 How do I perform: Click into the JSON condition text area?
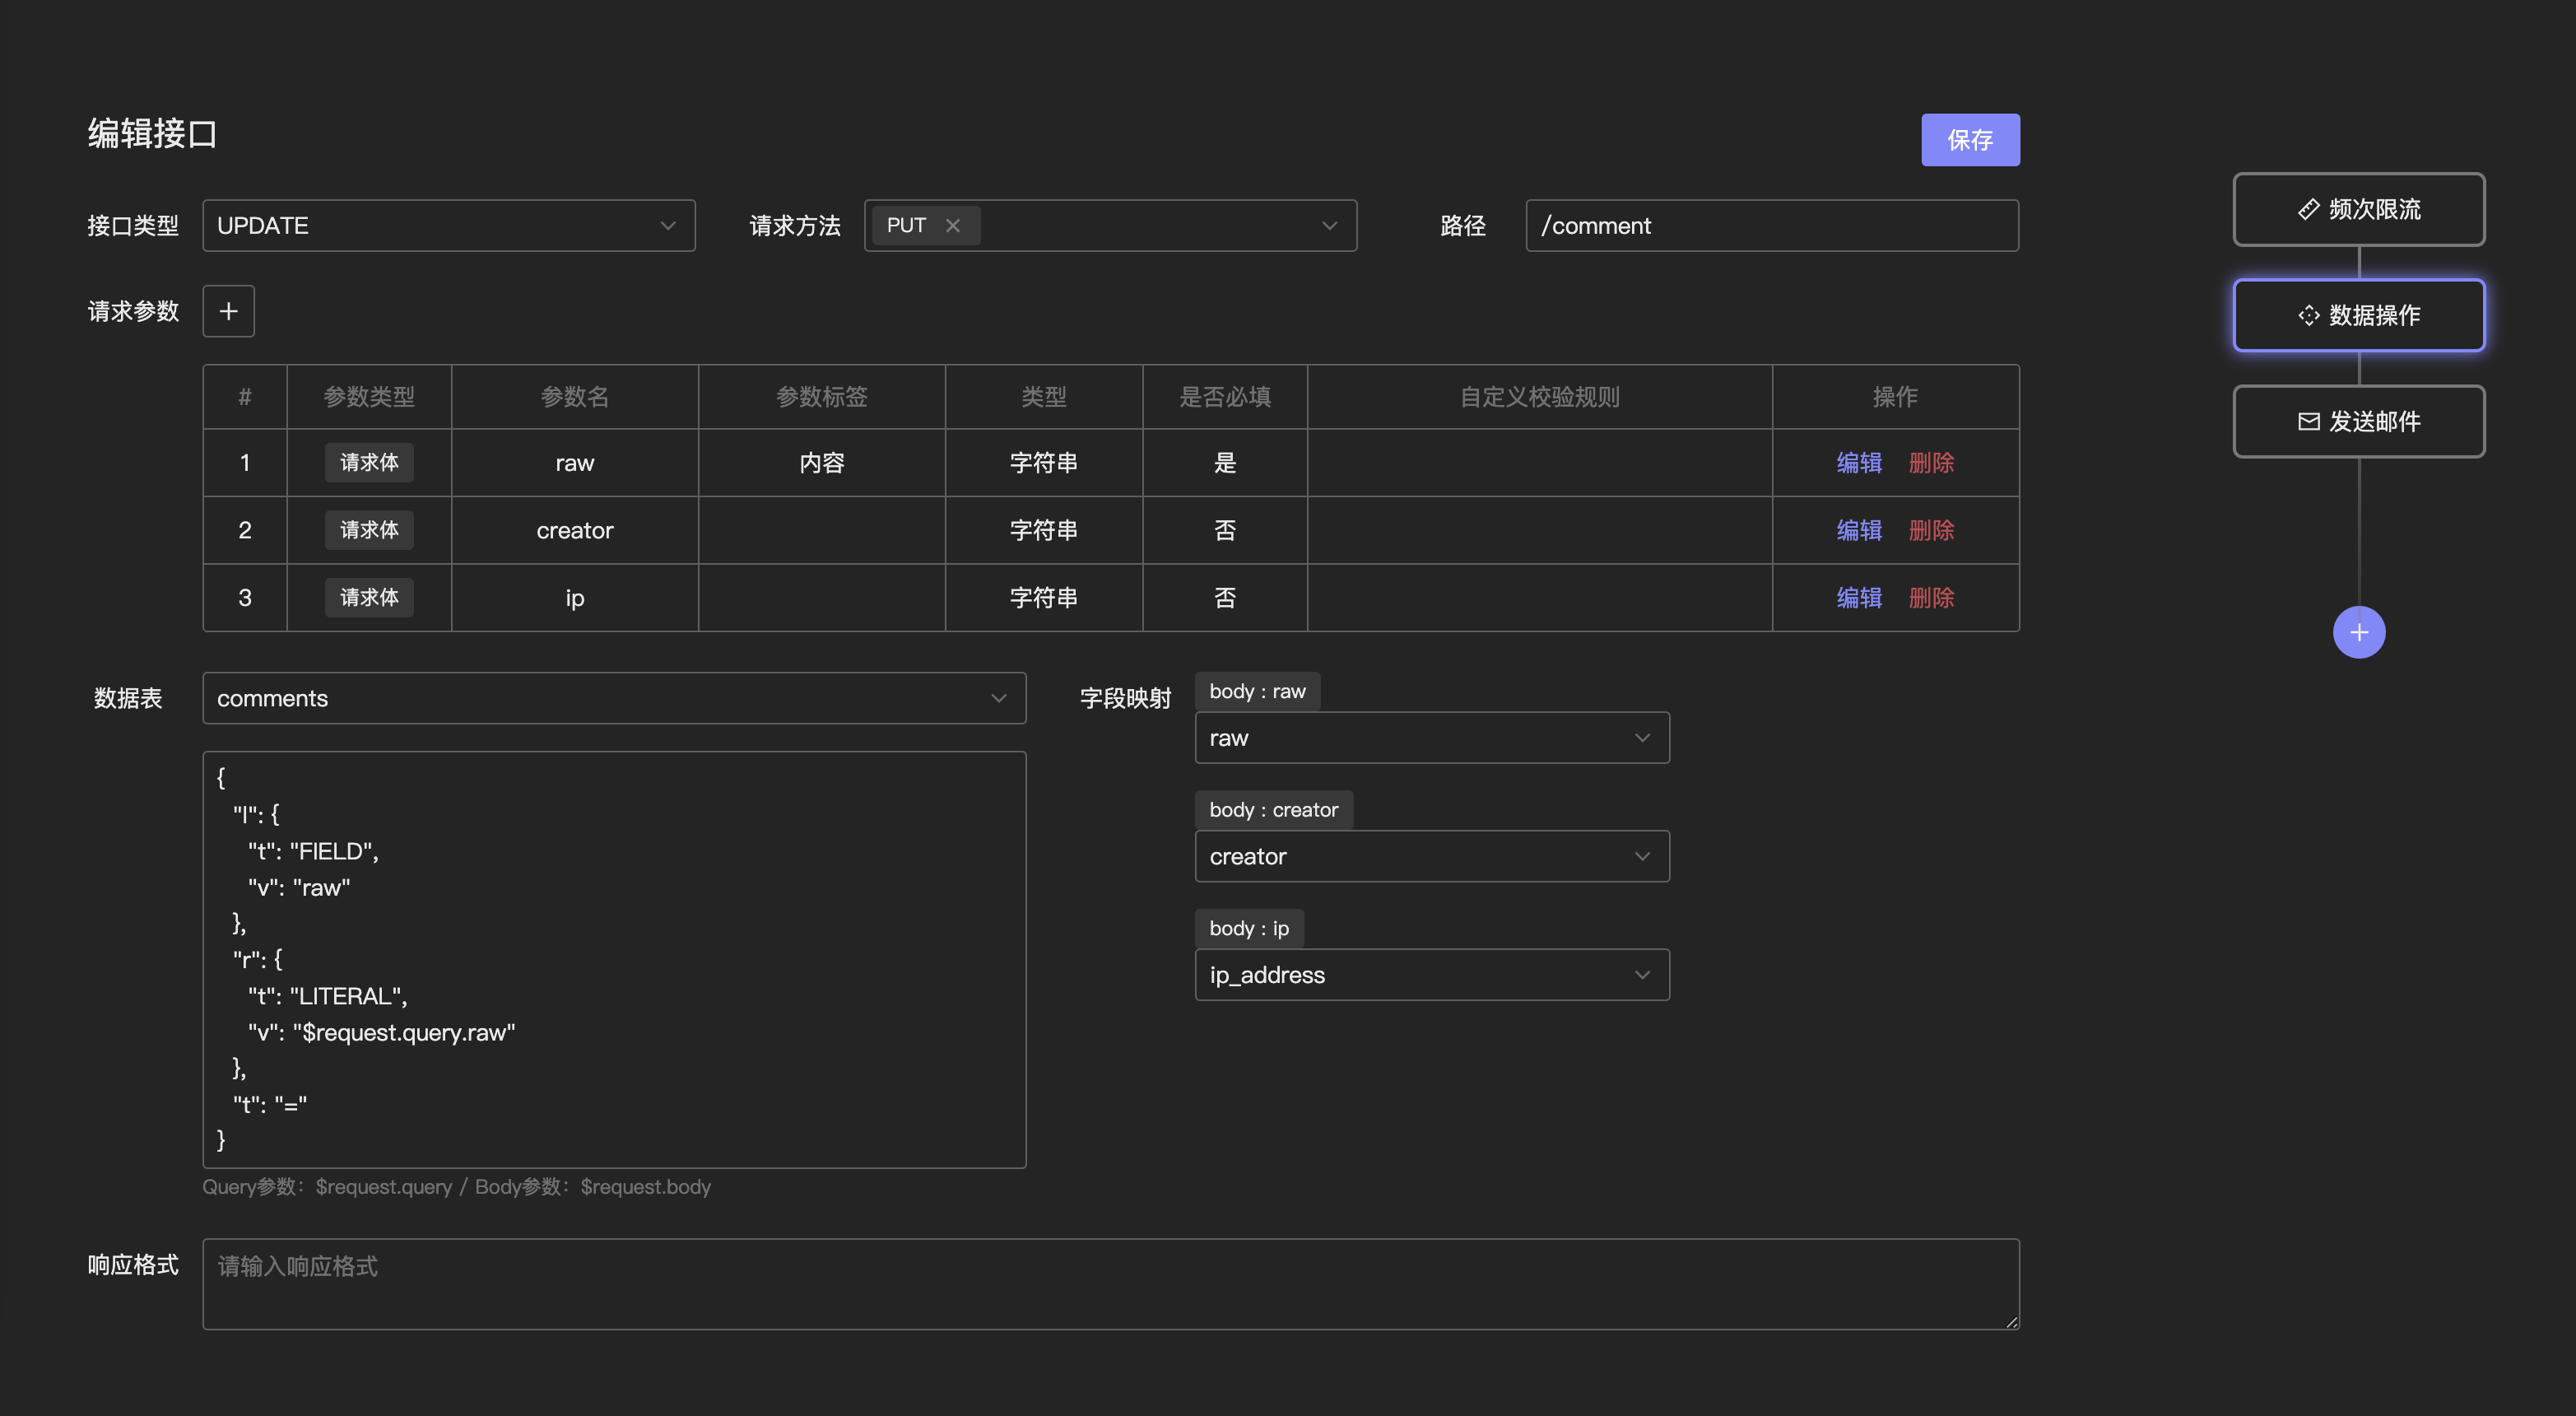tap(614, 958)
